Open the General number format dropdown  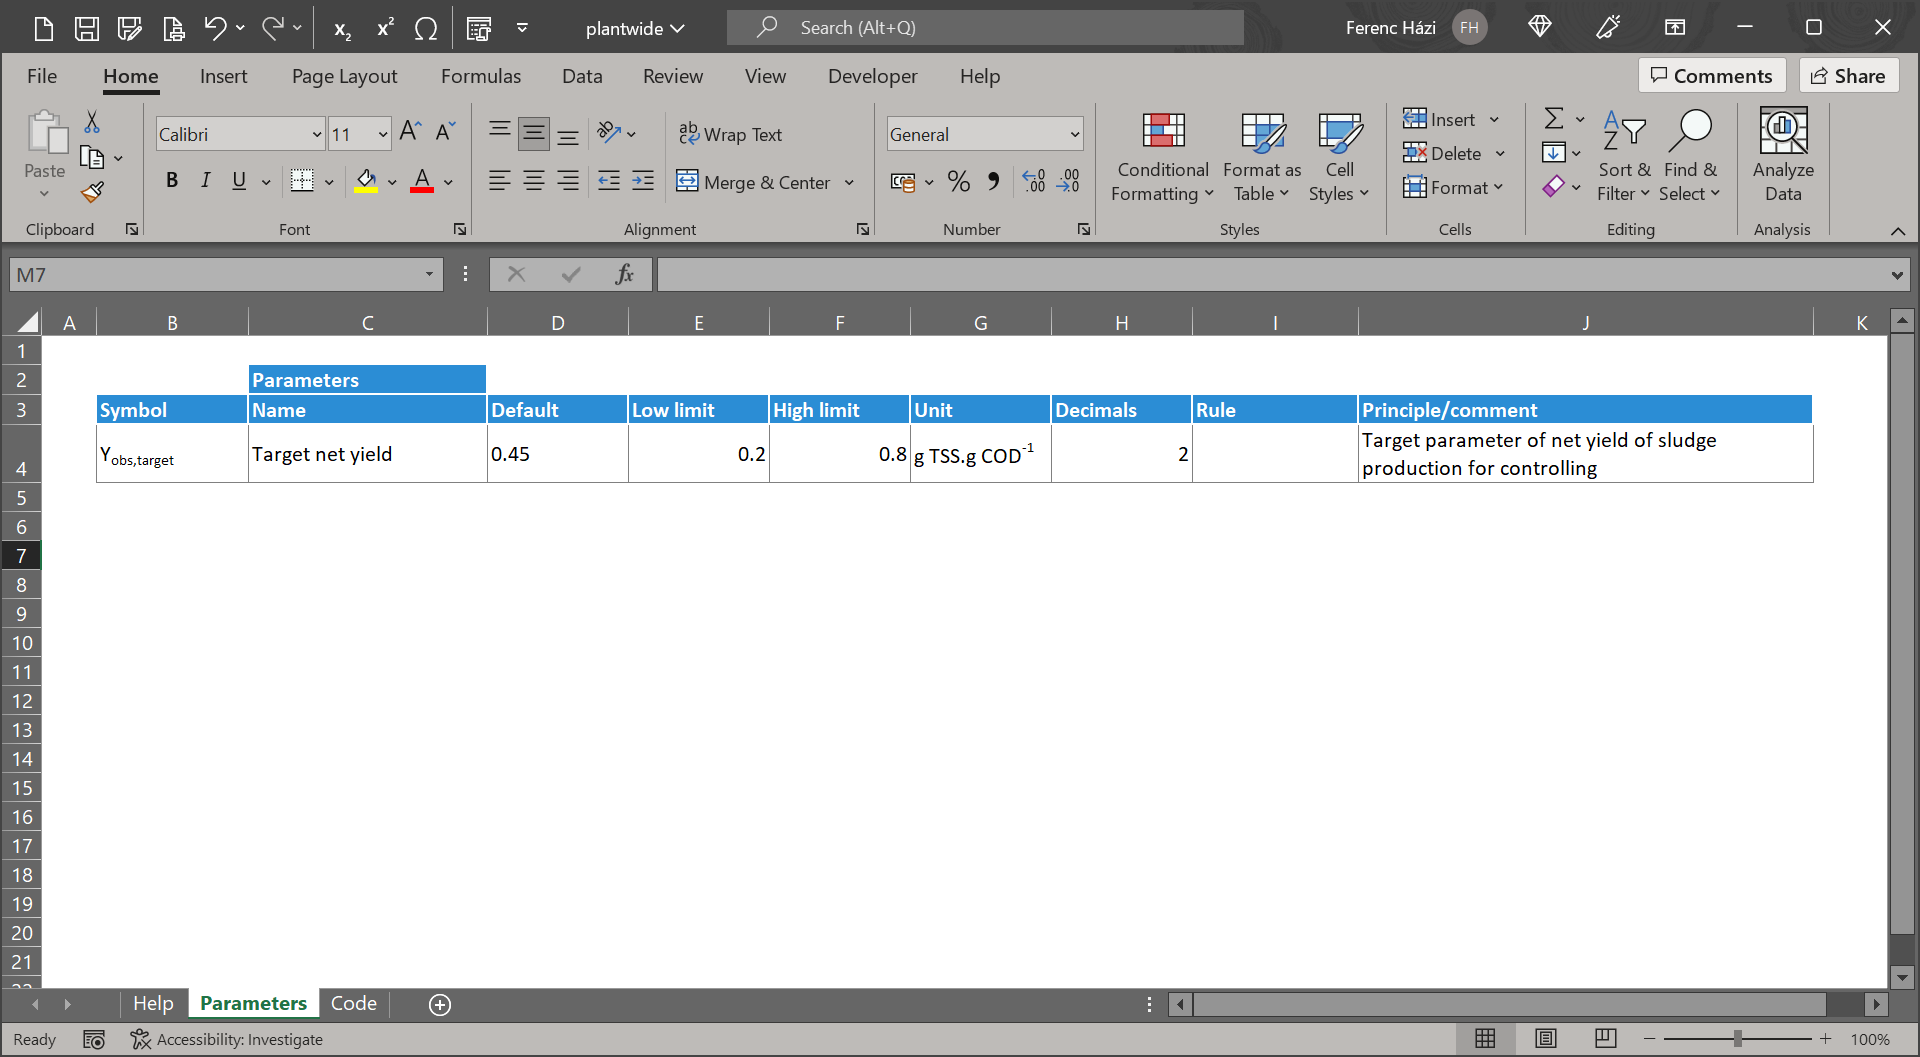tap(1074, 134)
